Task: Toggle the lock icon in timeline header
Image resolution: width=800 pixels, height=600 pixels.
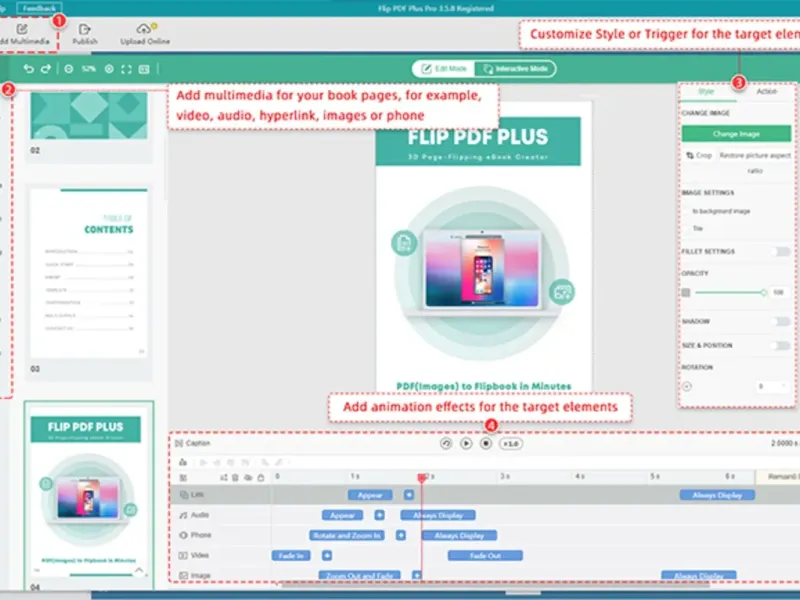Action: tap(261, 478)
